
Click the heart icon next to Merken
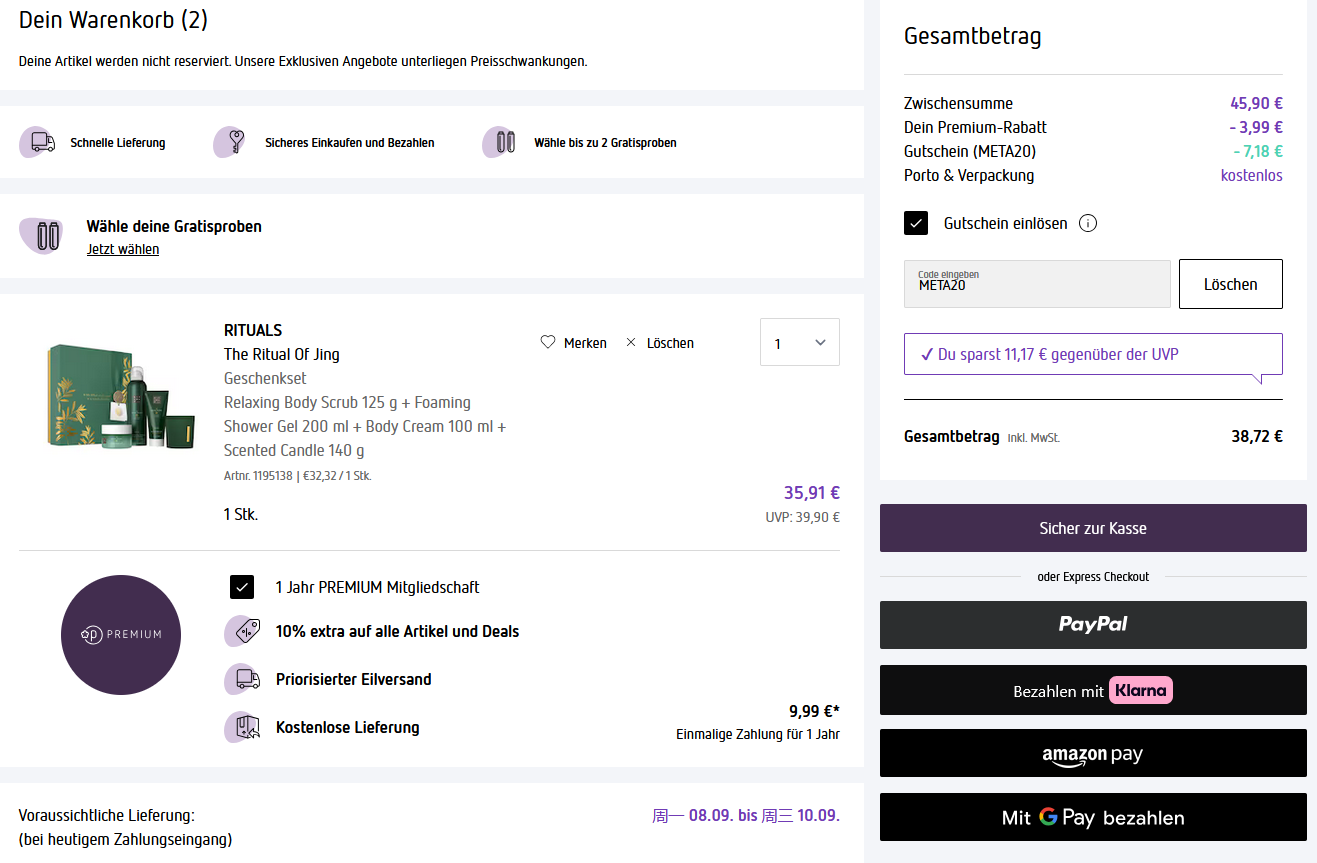[547, 342]
